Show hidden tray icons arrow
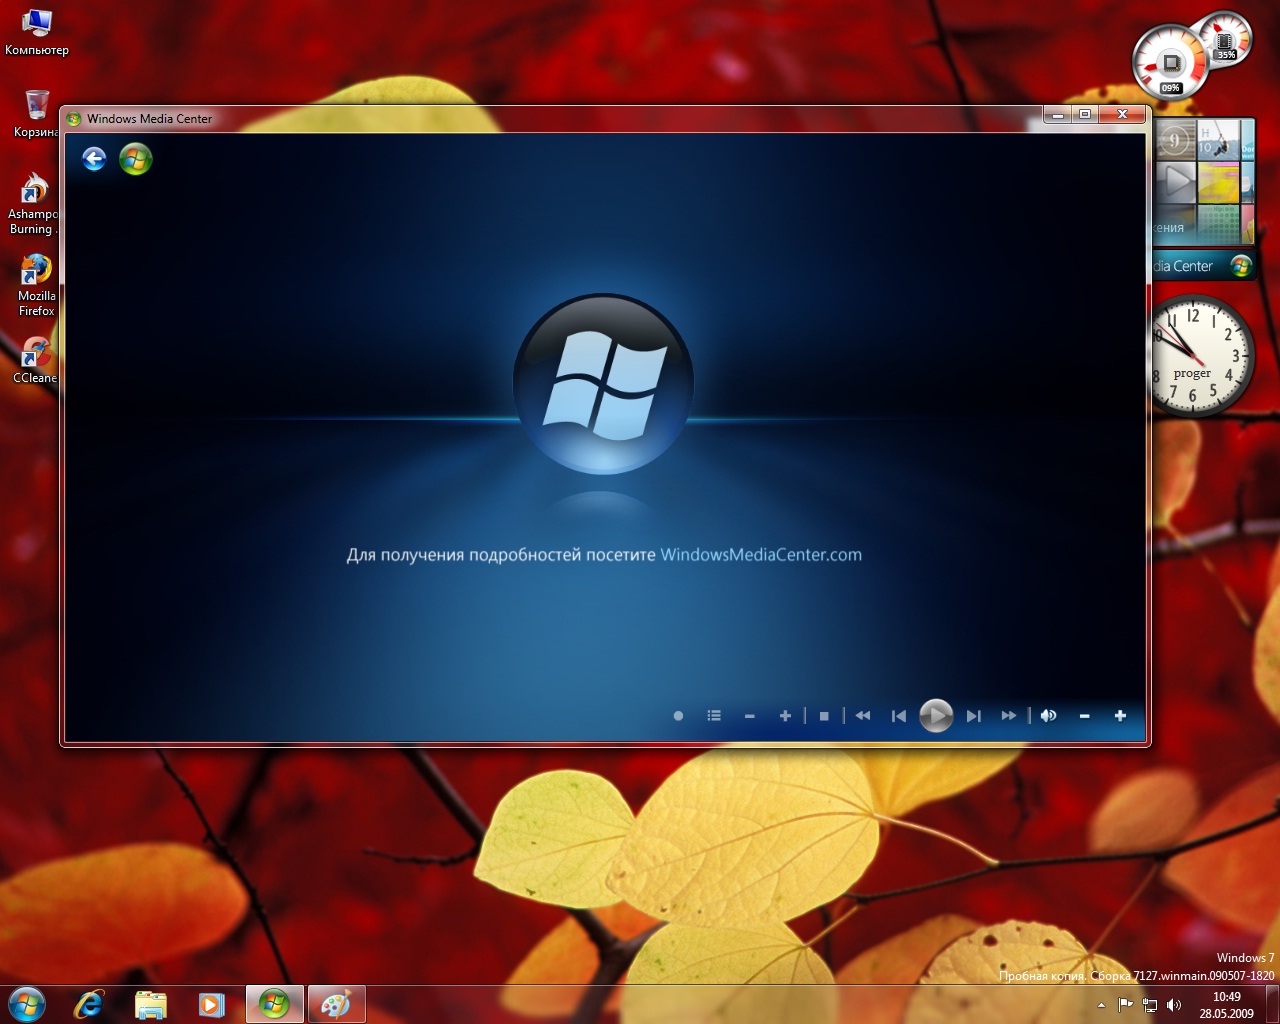The width and height of the screenshot is (1280, 1024). click(x=1101, y=1005)
